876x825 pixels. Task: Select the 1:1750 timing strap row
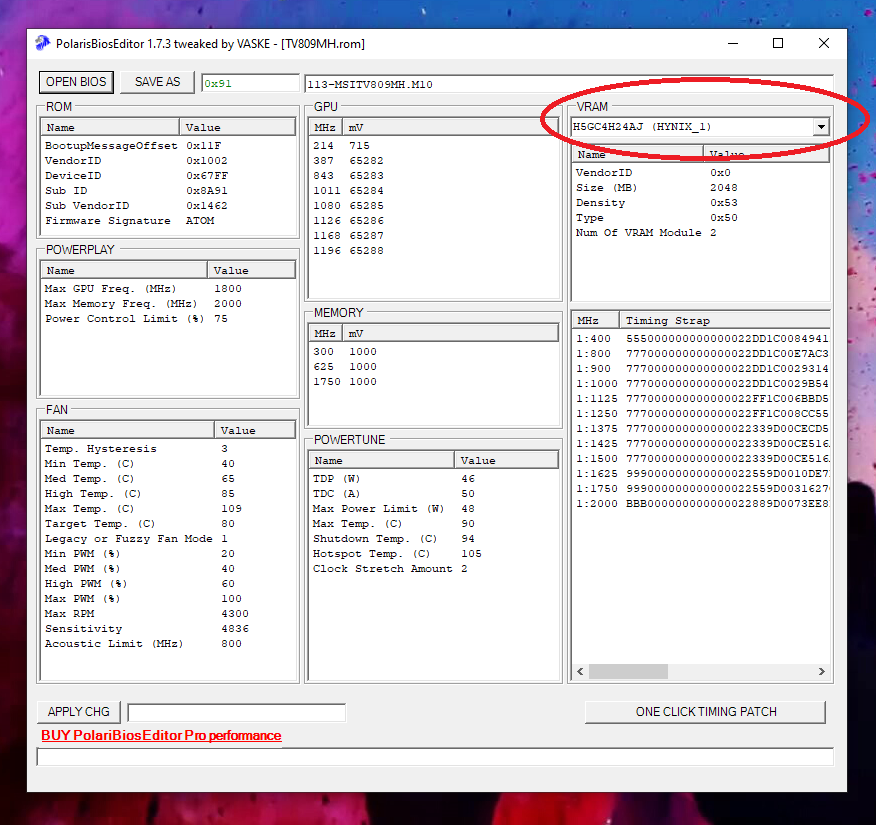point(702,489)
